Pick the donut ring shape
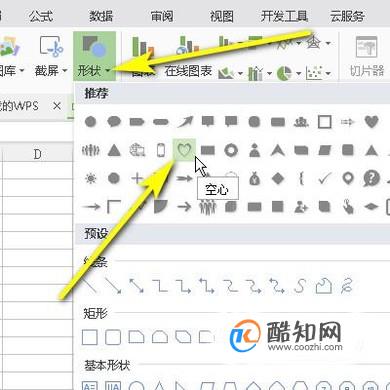The width and height of the screenshot is (390, 390). click(x=231, y=150)
